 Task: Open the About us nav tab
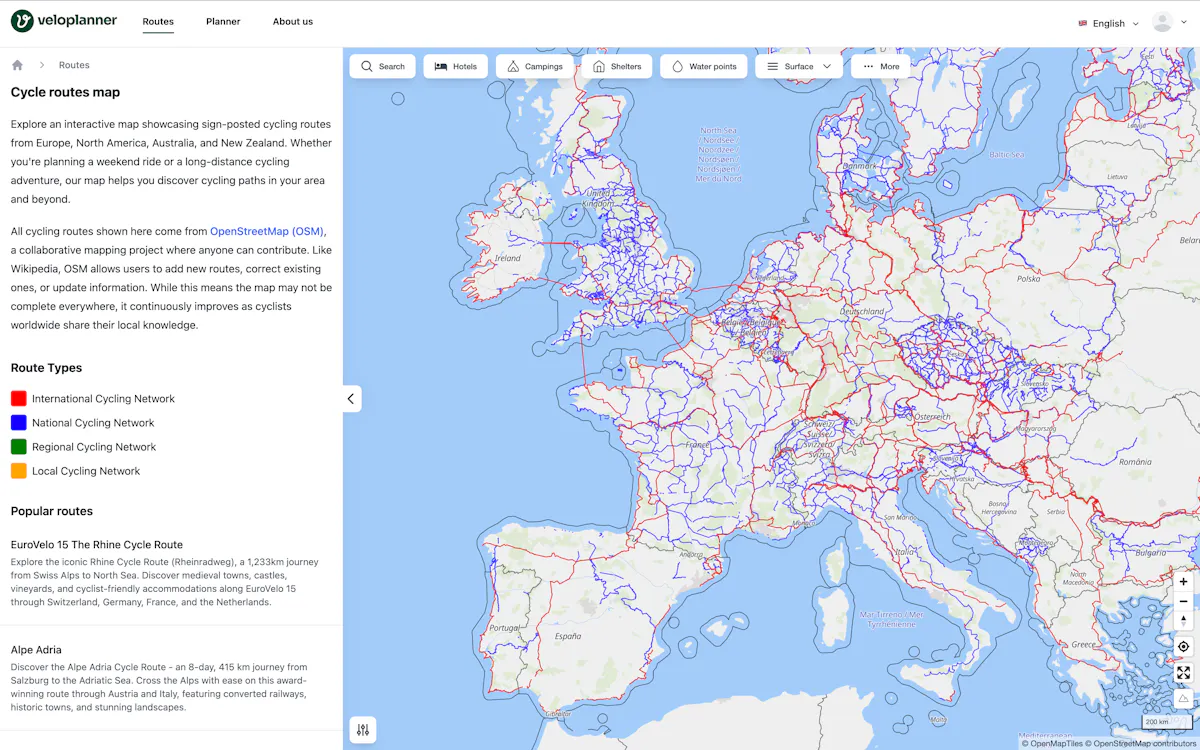293,22
